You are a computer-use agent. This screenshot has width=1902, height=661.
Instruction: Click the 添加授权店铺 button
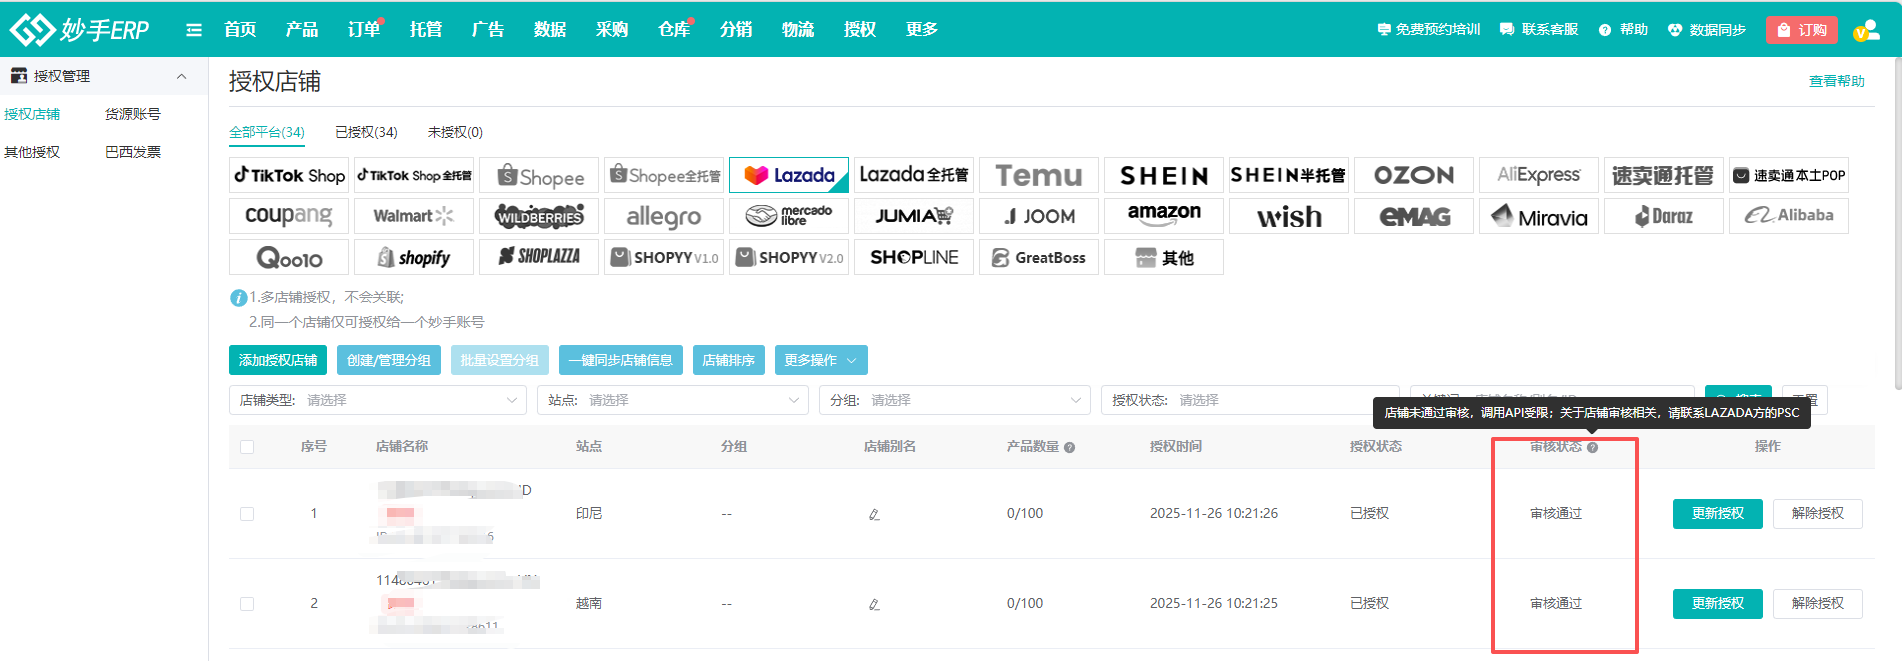pyautogui.click(x=278, y=360)
